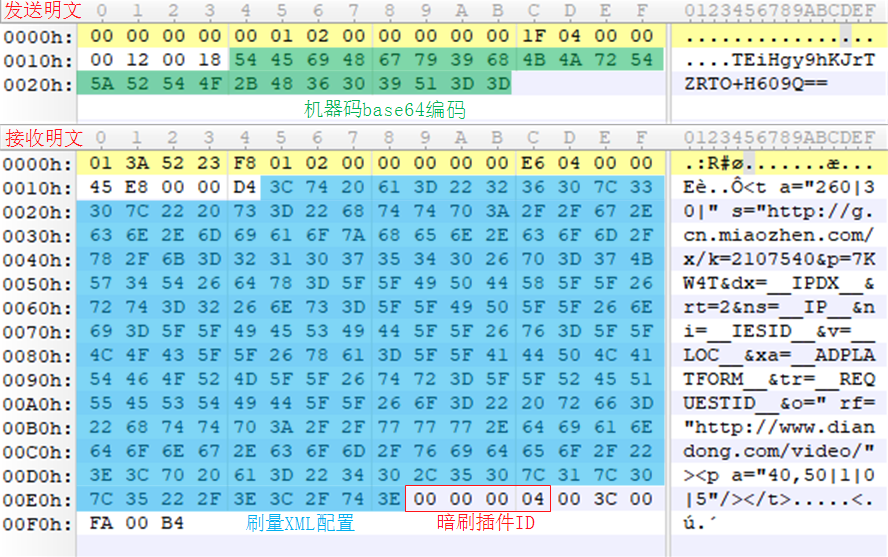The width and height of the screenshot is (888, 557).
Task: Click ASCII text Eè..Ô<t a="260|3
Action: pyautogui.click(x=779, y=187)
